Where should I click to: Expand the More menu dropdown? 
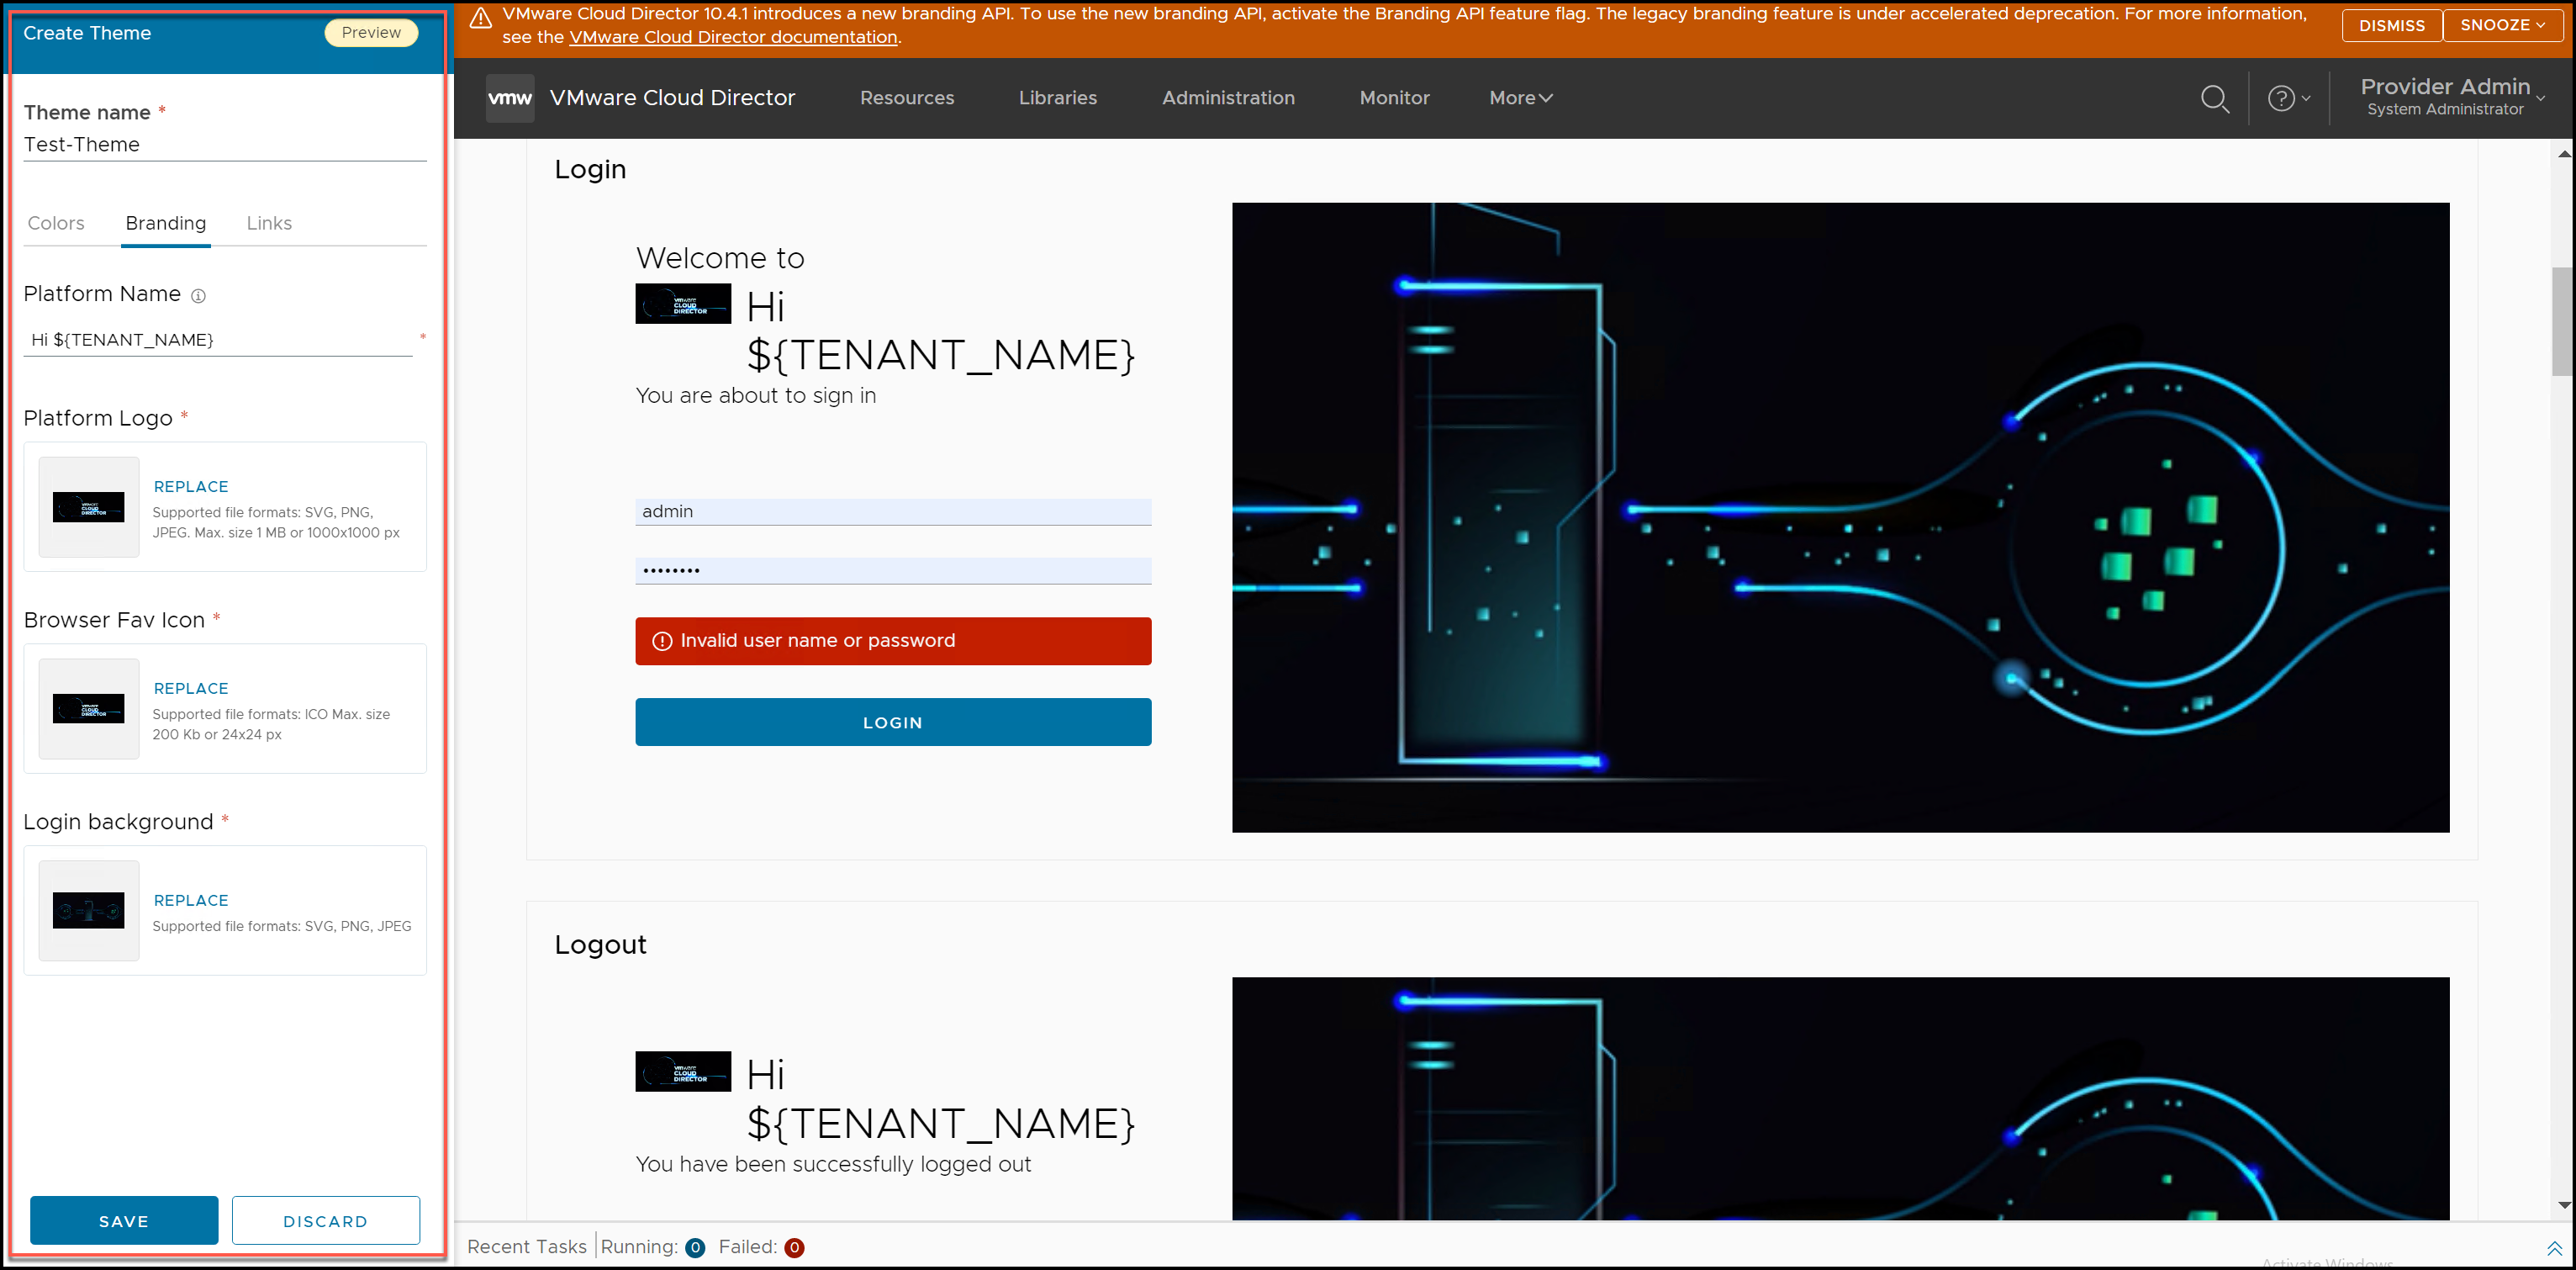tap(1520, 98)
